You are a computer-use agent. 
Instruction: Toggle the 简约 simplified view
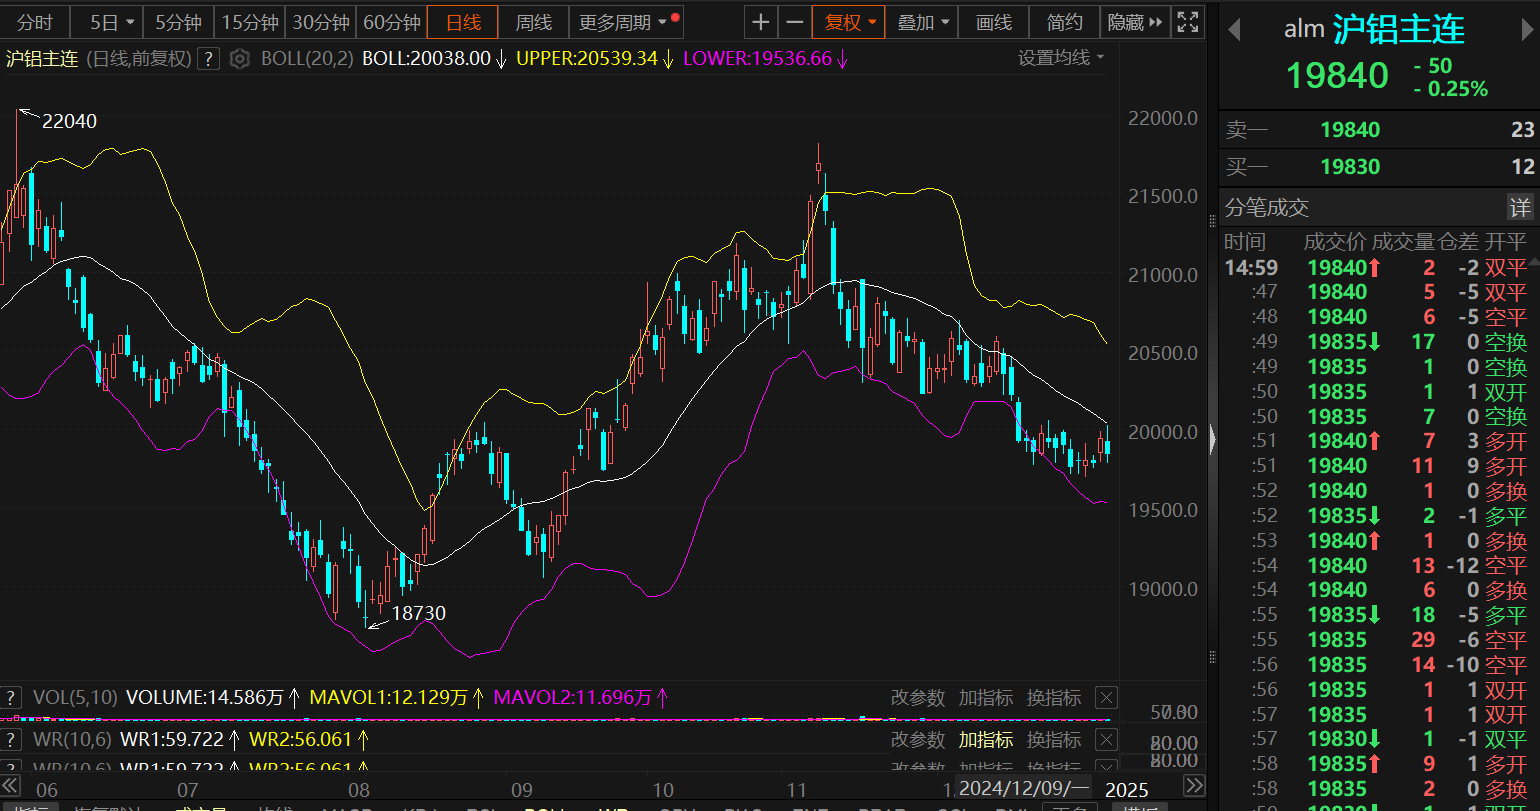tap(1064, 22)
